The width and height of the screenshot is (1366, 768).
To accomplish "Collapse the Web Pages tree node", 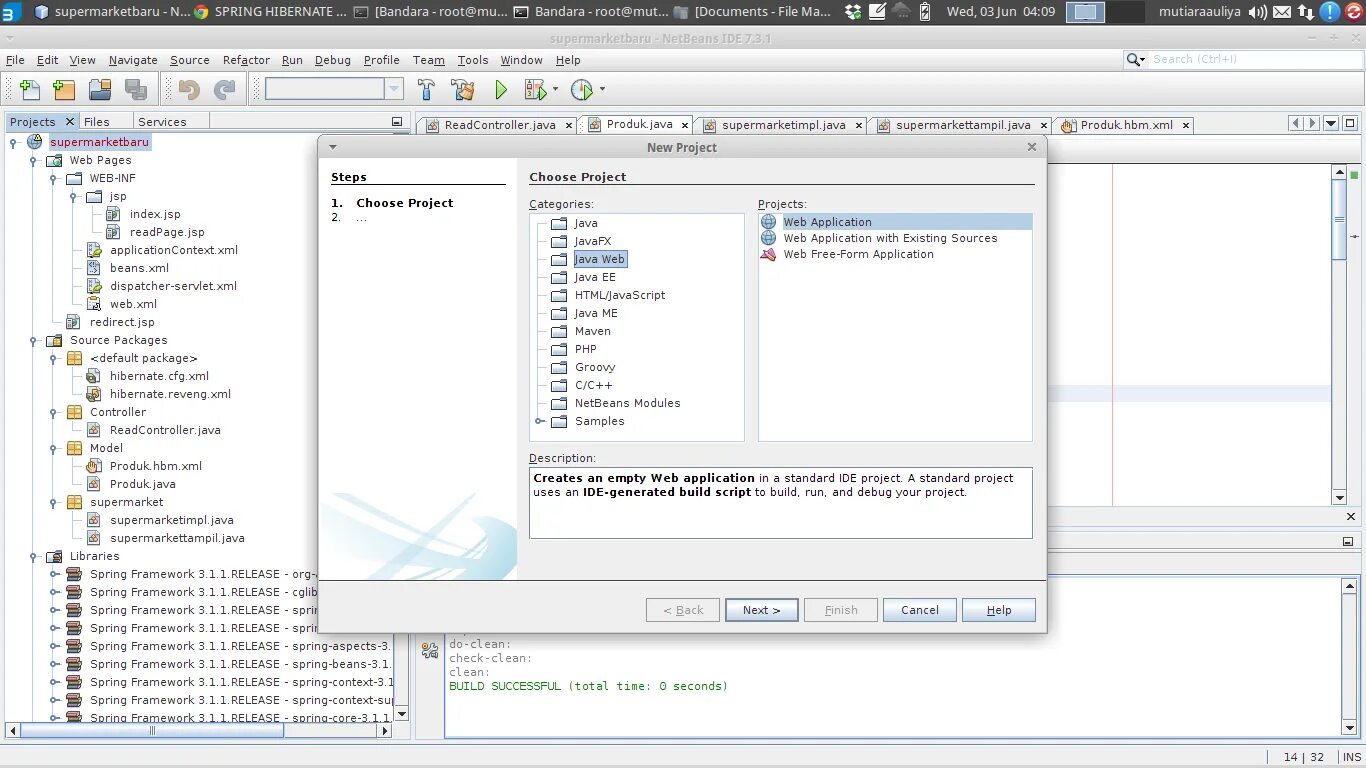I will [x=34, y=160].
